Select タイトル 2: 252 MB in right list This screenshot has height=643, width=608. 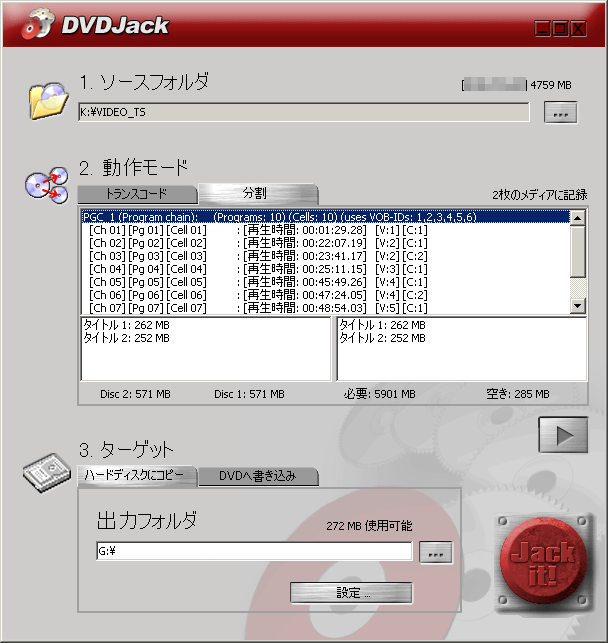383,338
